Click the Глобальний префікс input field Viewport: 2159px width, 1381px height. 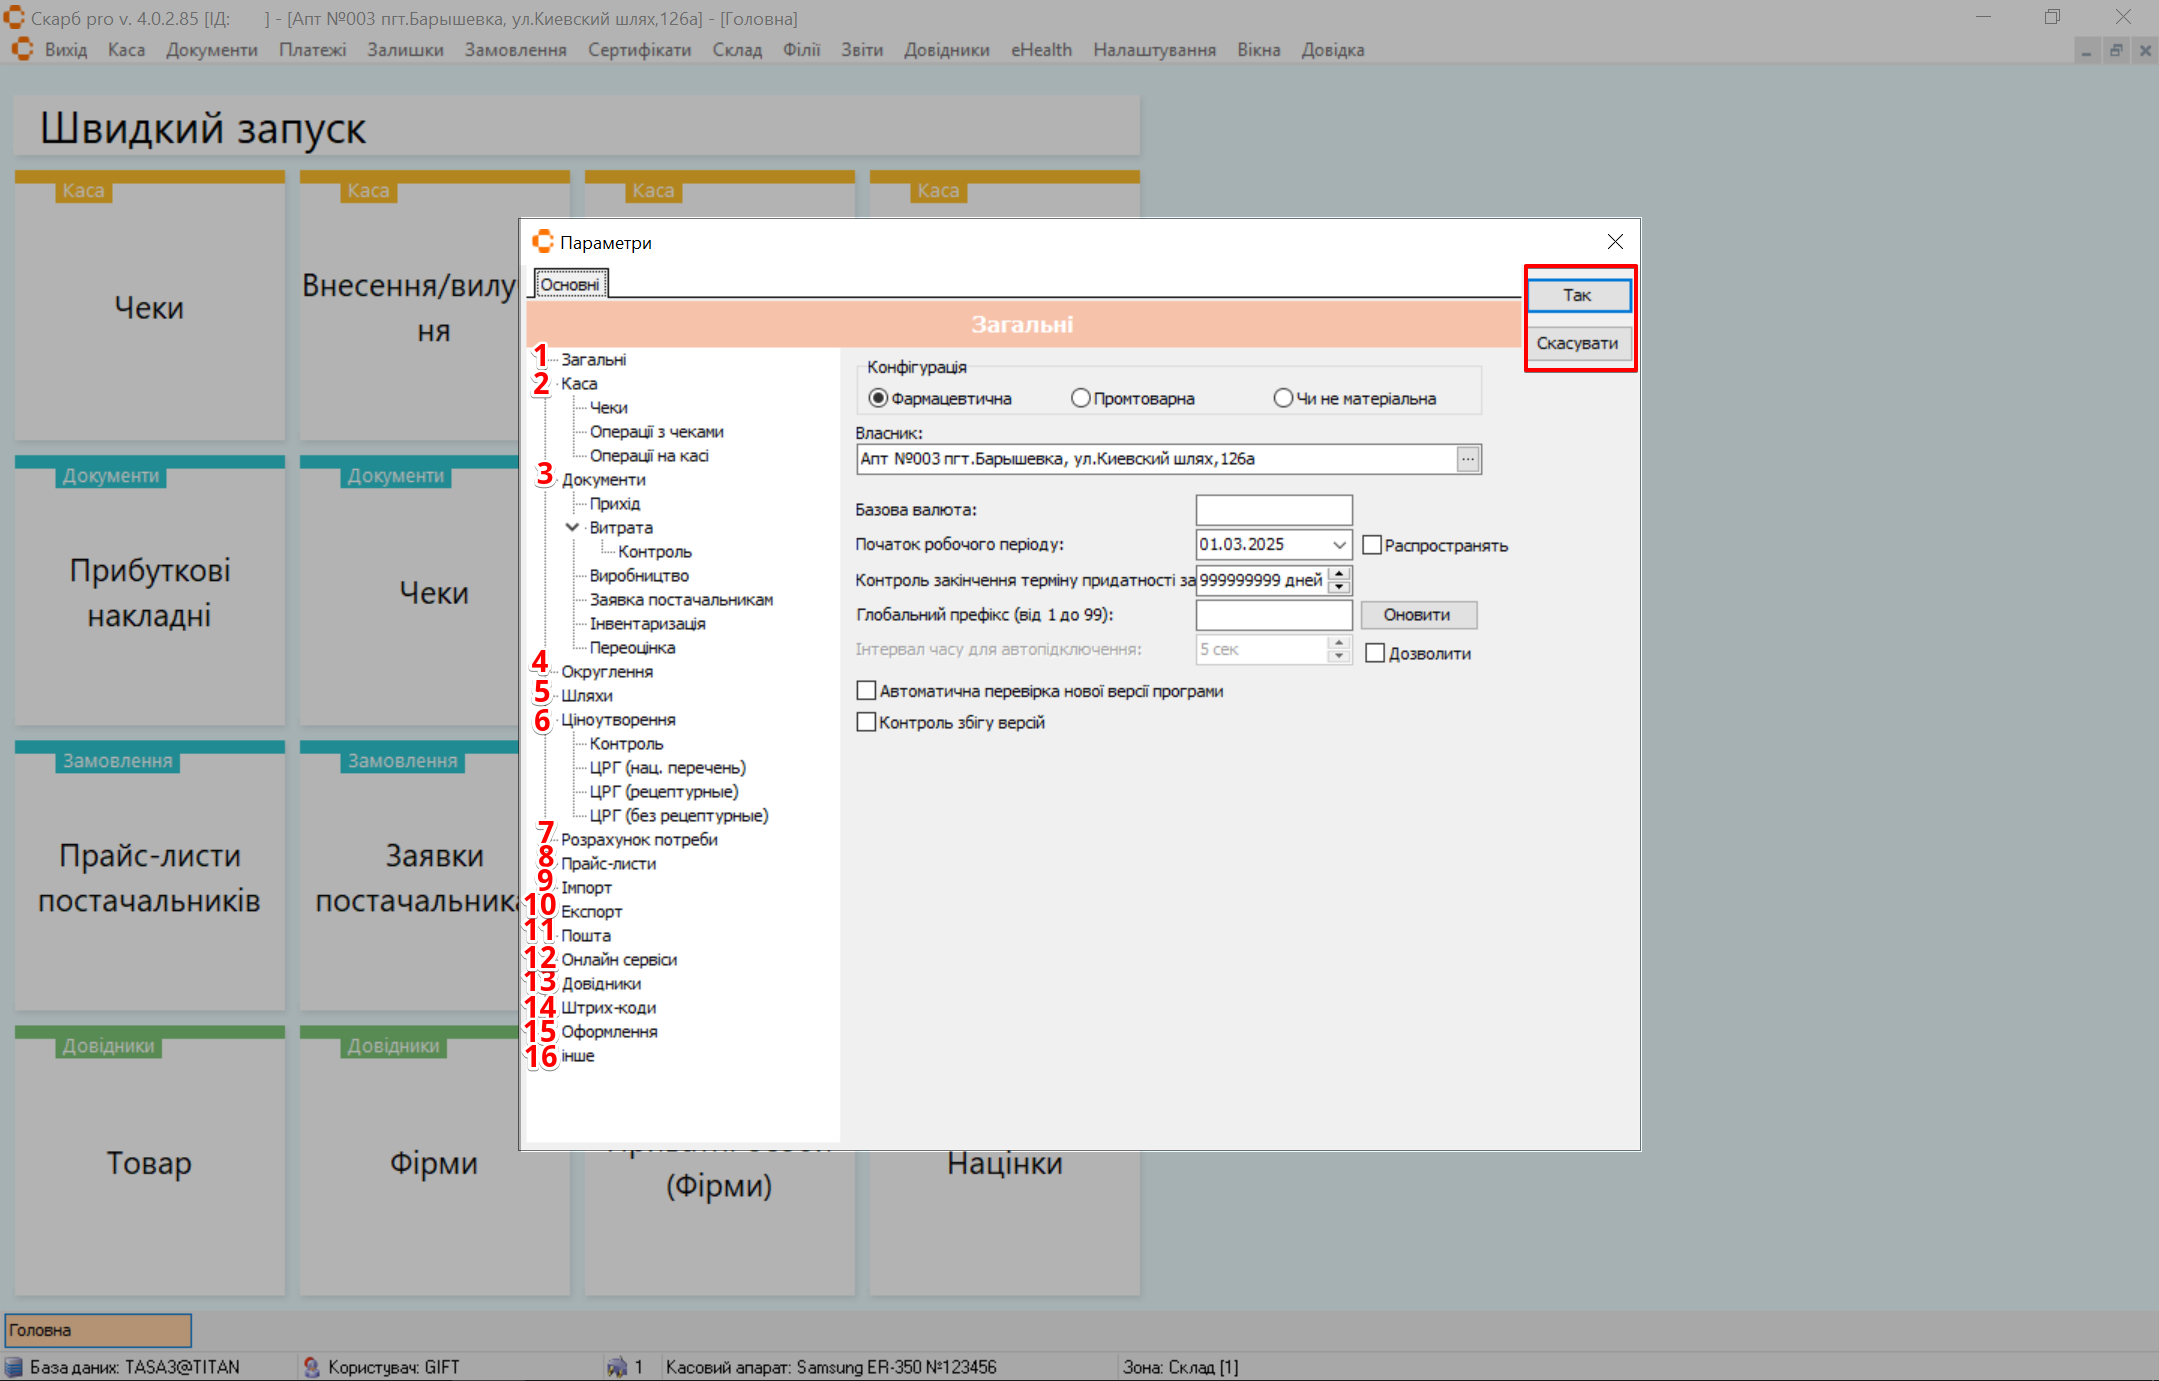tap(1273, 614)
